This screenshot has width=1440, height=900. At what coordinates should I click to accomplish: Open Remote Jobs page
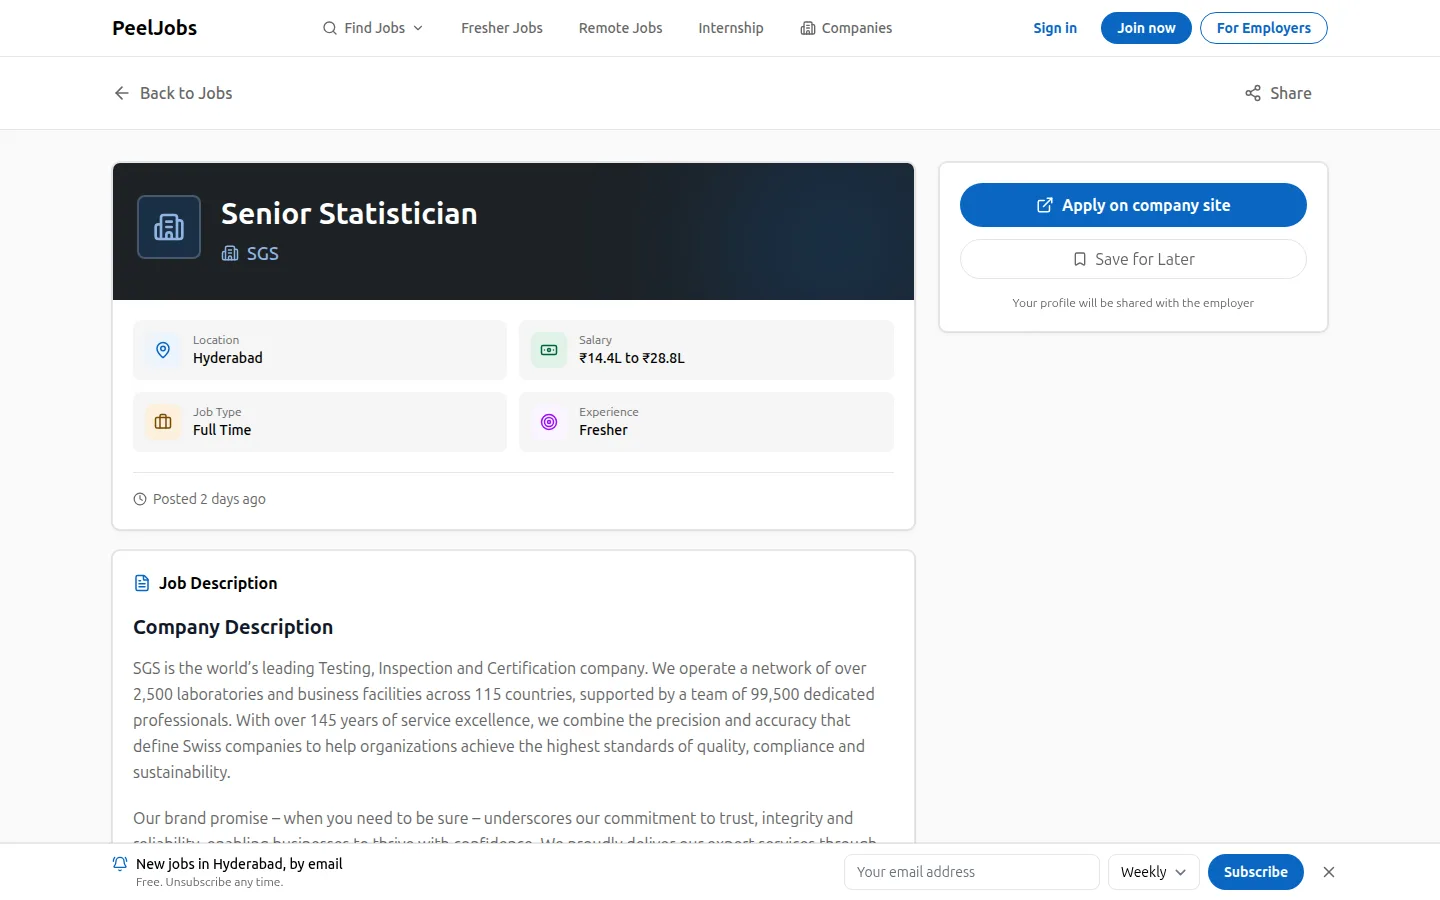(620, 28)
